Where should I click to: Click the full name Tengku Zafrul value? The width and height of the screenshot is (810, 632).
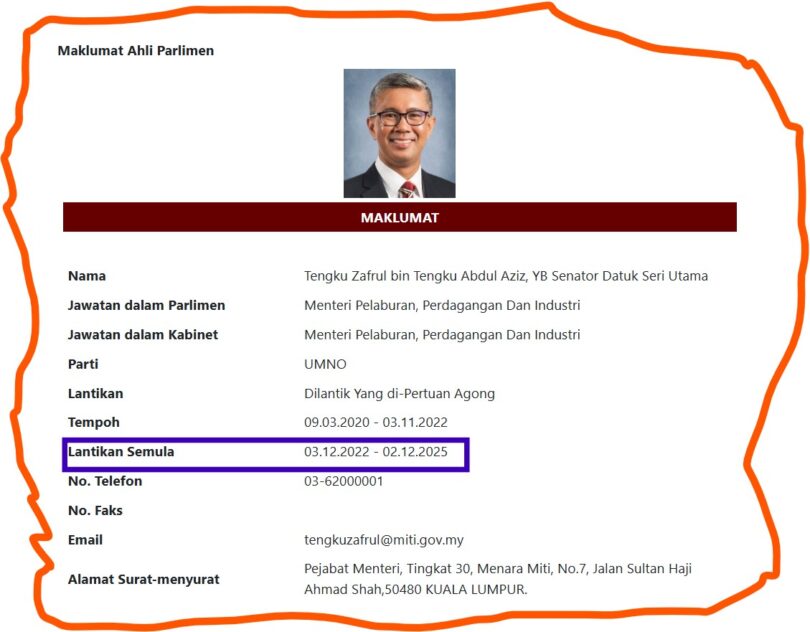[x=505, y=276]
